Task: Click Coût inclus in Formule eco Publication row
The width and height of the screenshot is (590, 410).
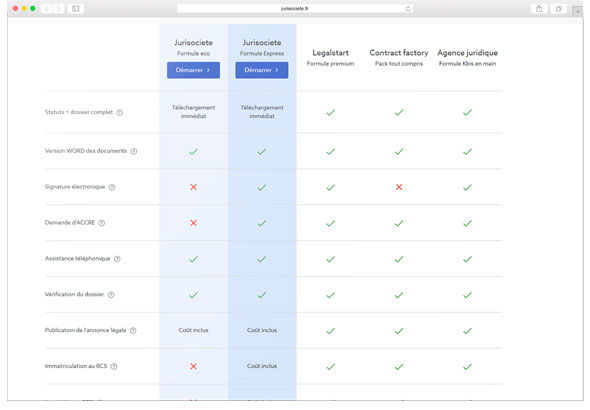Action: 193,330
